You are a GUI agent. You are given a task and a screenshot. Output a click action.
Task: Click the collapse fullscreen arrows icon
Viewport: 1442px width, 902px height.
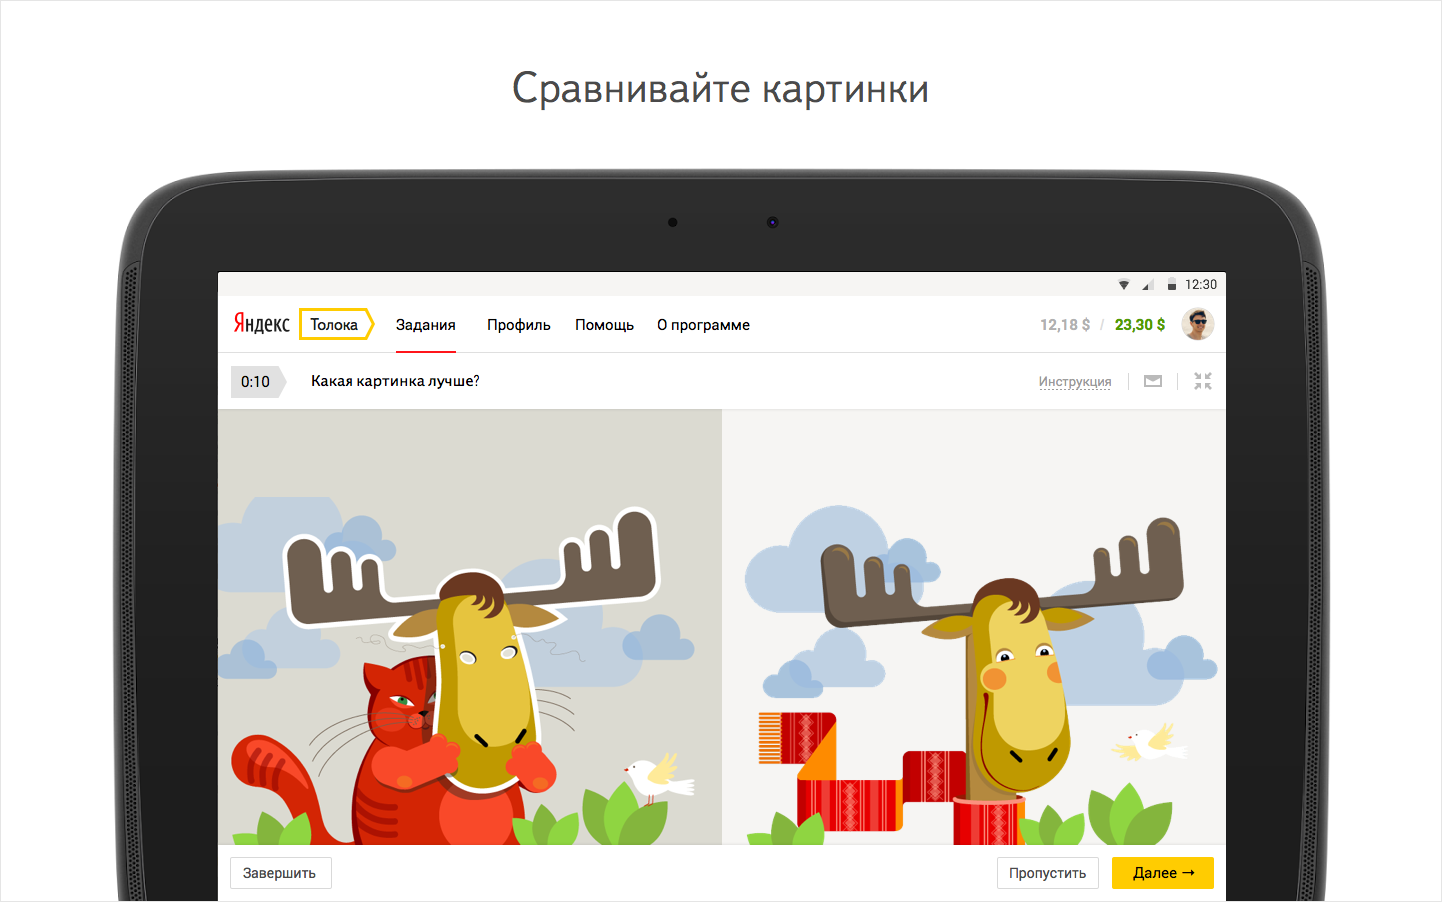pyautogui.click(x=1203, y=381)
